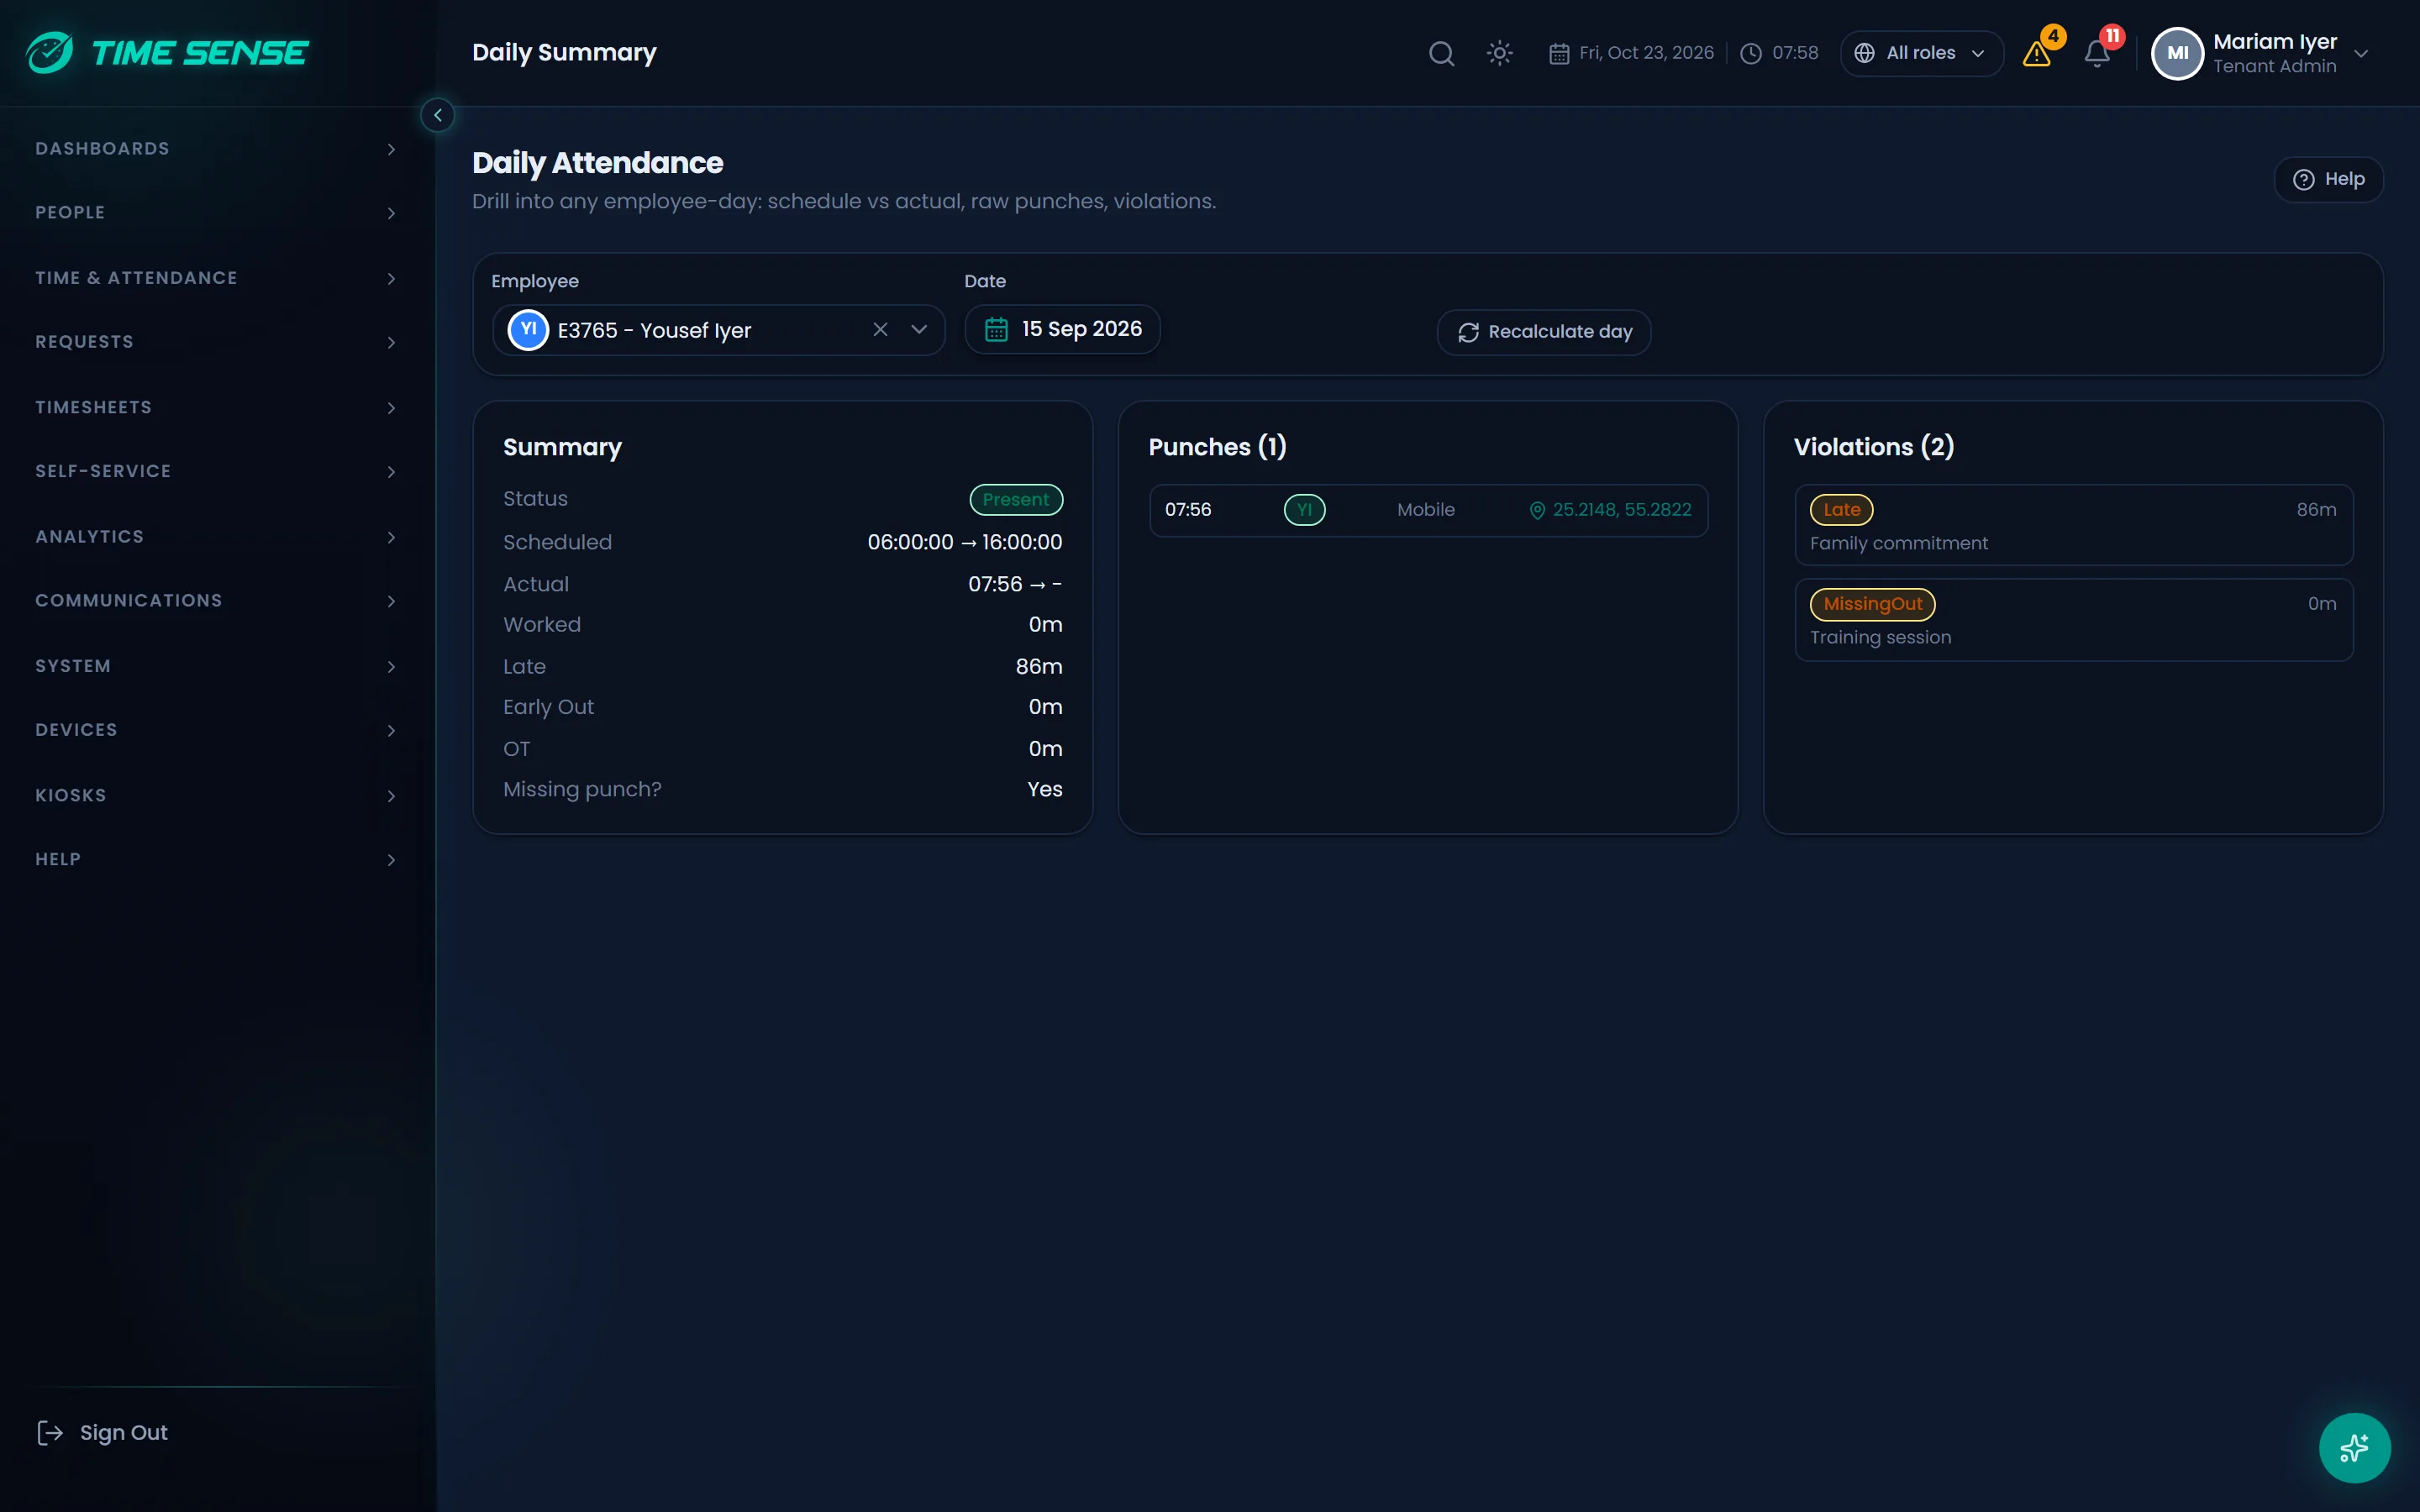Expand the Timesheets menu section
Screen dimensions: 2420x1512
pyautogui.click(x=217, y=407)
